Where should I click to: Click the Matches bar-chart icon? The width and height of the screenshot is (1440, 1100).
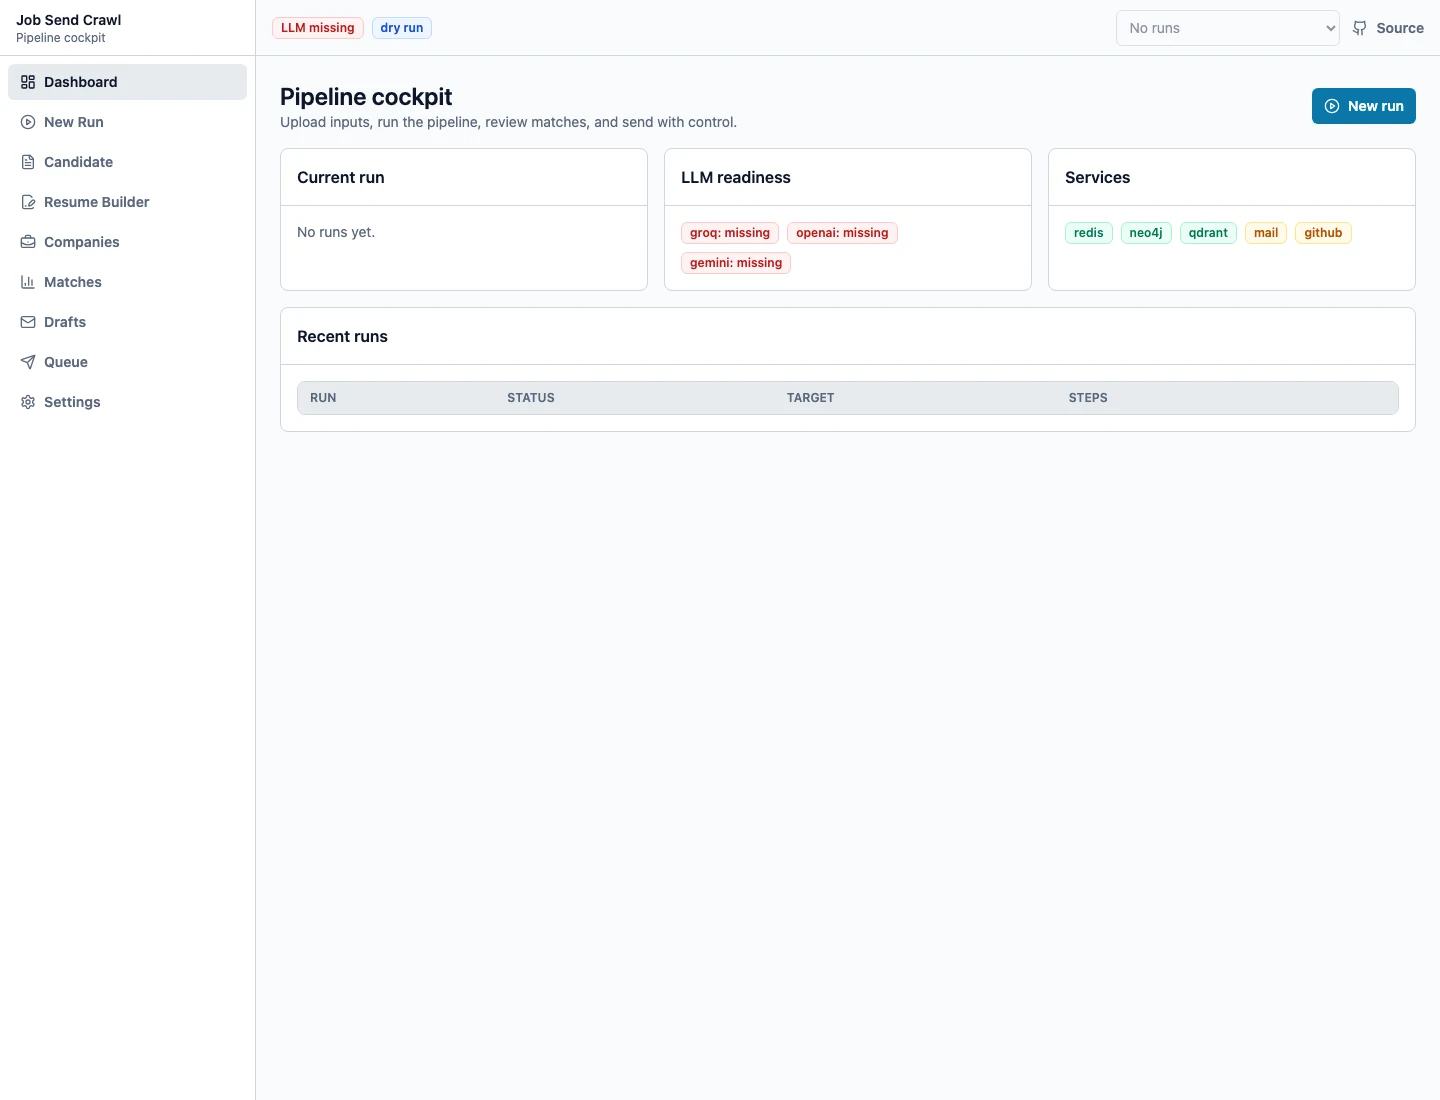(28, 282)
